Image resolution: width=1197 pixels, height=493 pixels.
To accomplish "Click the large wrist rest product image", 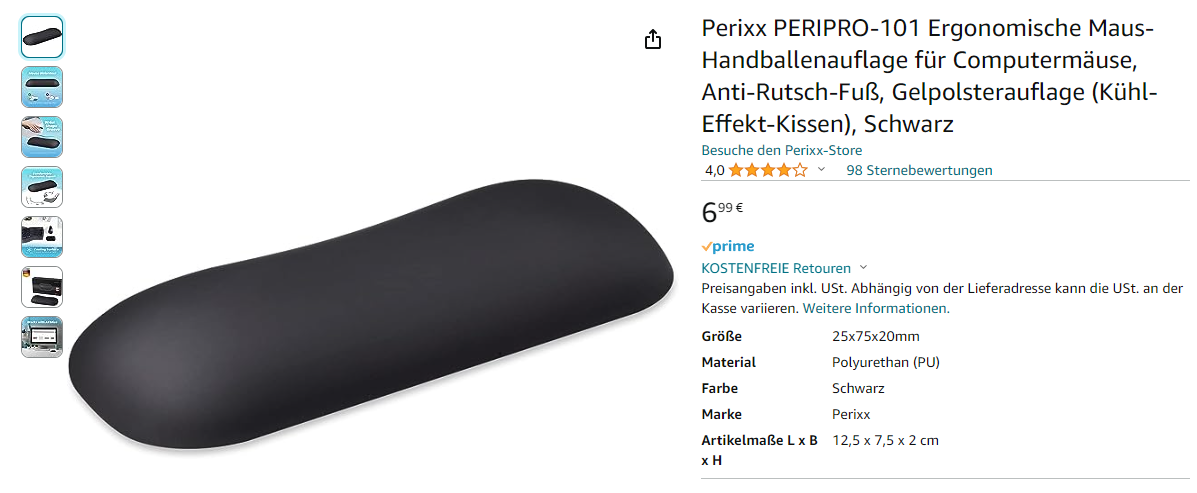I will (x=373, y=317).
